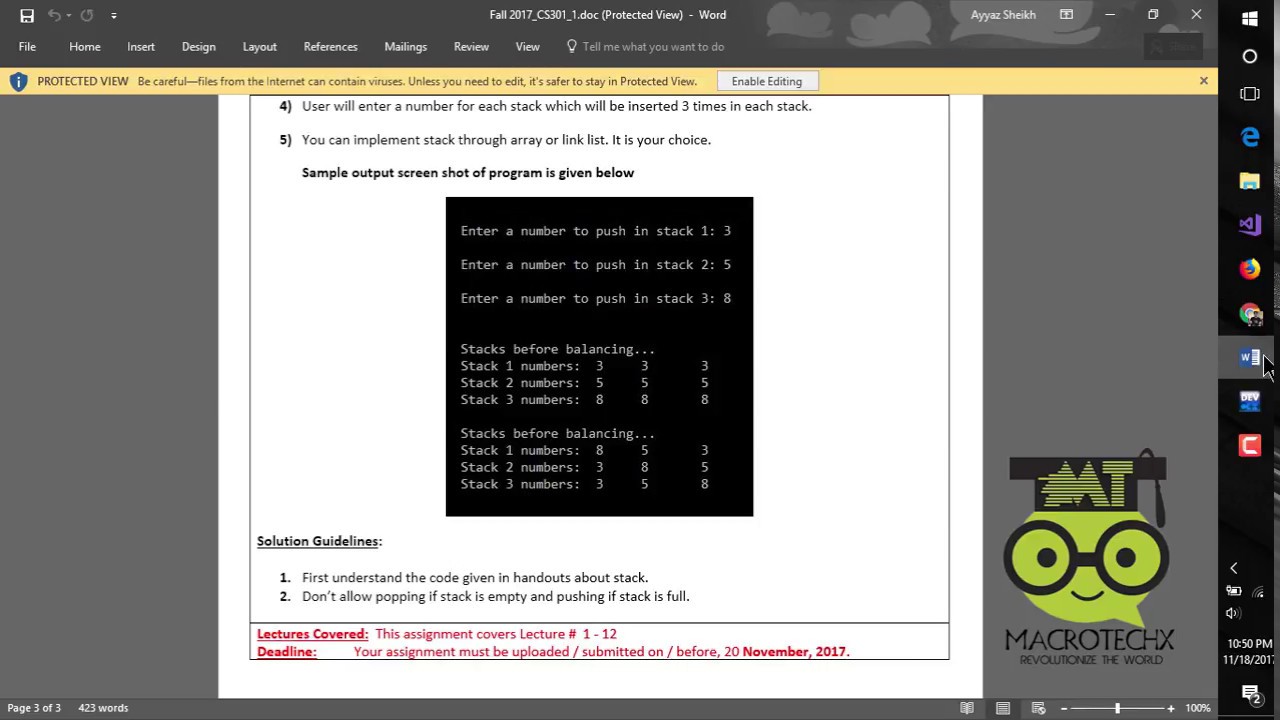
Task: Dismiss the Protected View message bar
Action: point(1203,81)
